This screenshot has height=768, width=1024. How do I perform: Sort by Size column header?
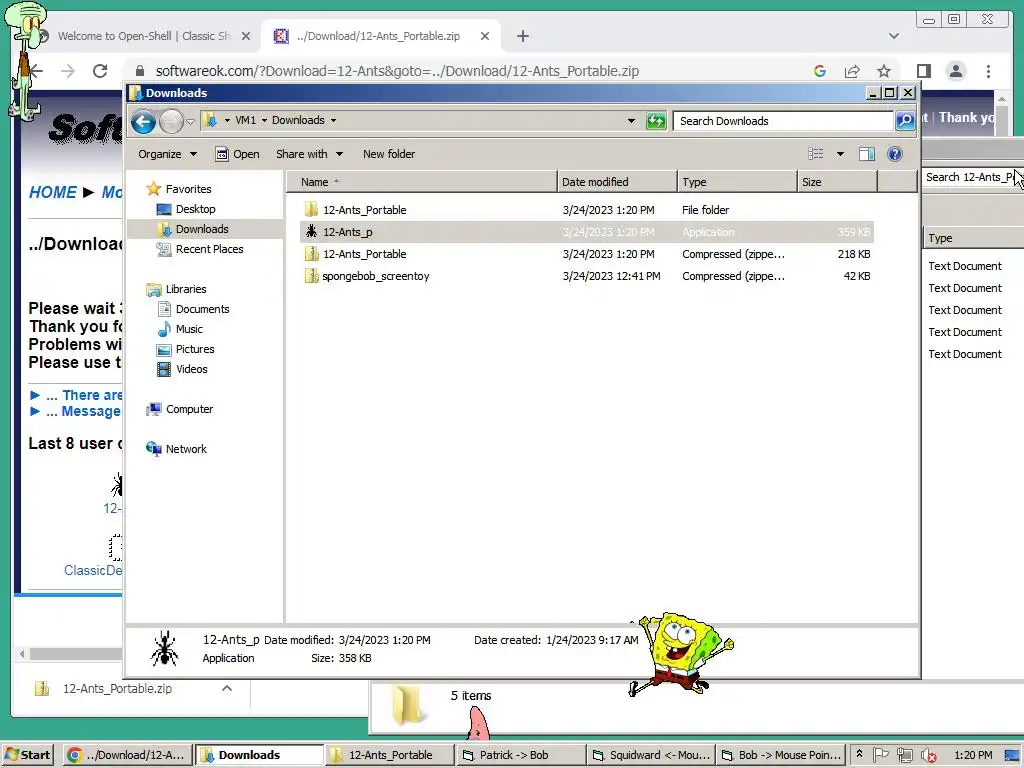(837, 182)
